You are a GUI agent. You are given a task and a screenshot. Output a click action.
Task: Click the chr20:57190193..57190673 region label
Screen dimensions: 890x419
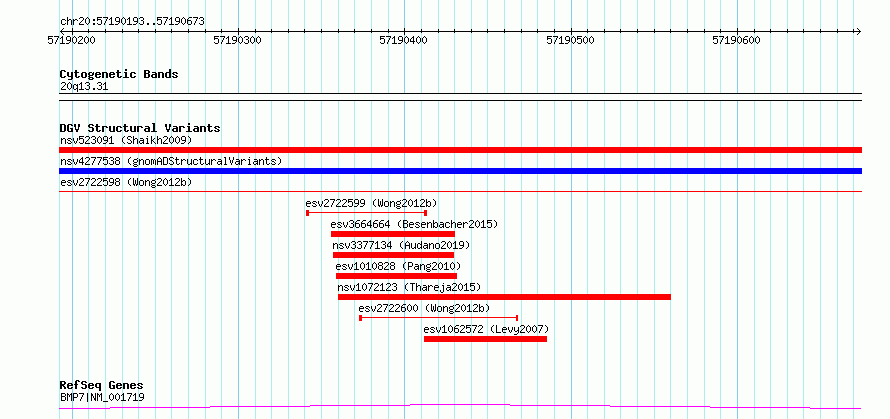pyautogui.click(x=132, y=22)
